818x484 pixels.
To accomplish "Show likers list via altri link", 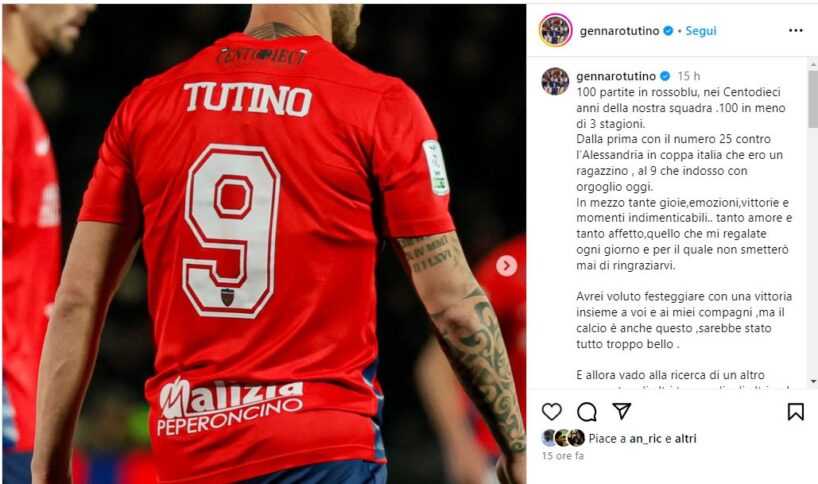I will (685, 439).
